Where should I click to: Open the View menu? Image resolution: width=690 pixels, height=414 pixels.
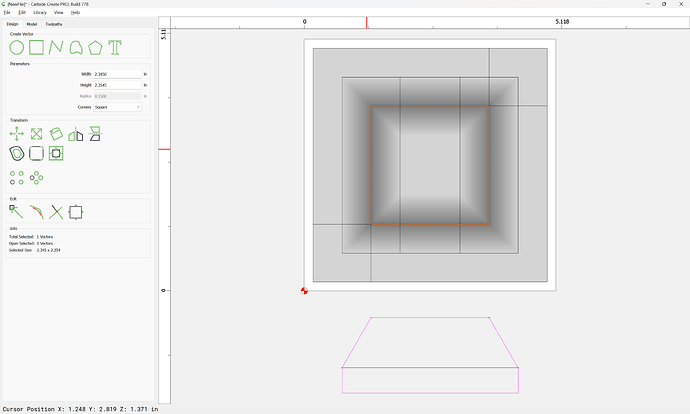(59, 12)
